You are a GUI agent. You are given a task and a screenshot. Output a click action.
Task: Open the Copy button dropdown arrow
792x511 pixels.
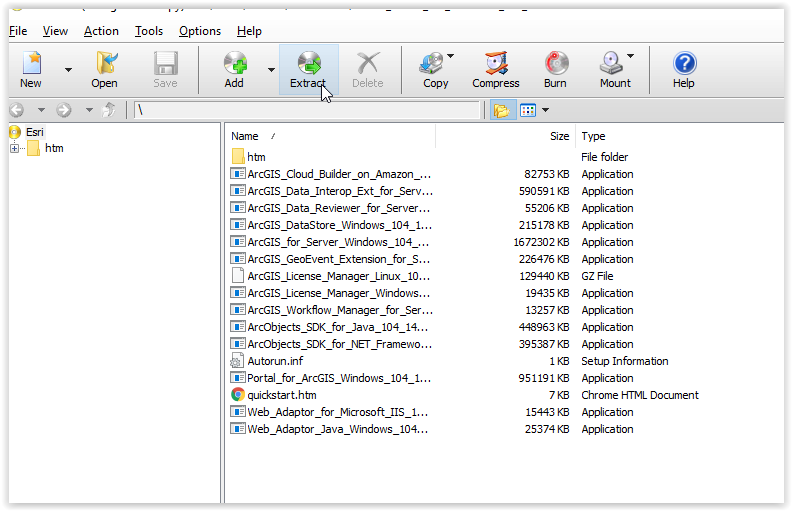451,56
